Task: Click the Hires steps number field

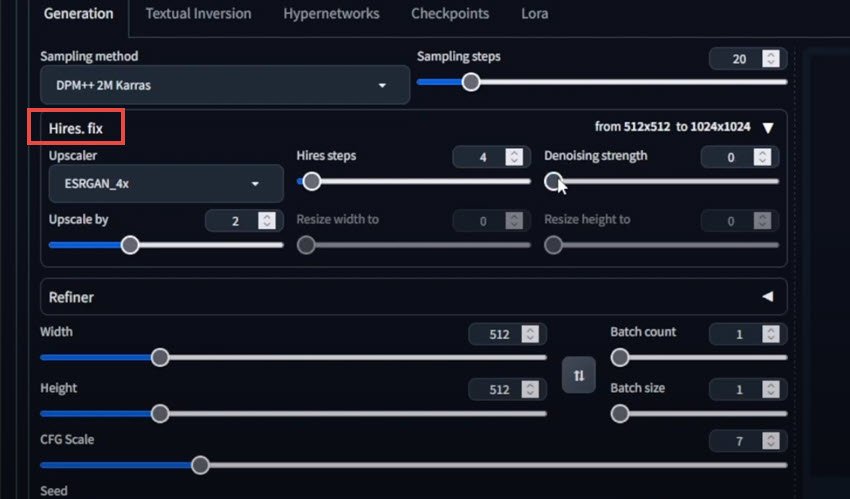Action: (491, 157)
